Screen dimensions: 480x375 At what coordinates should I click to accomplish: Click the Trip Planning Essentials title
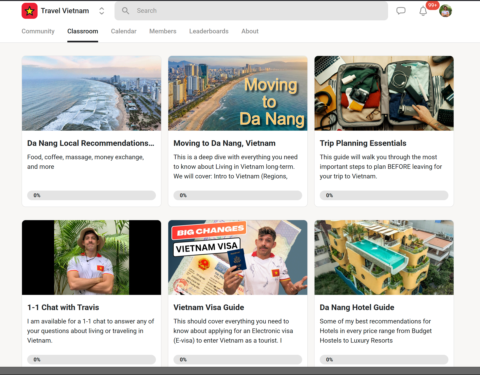pos(363,143)
